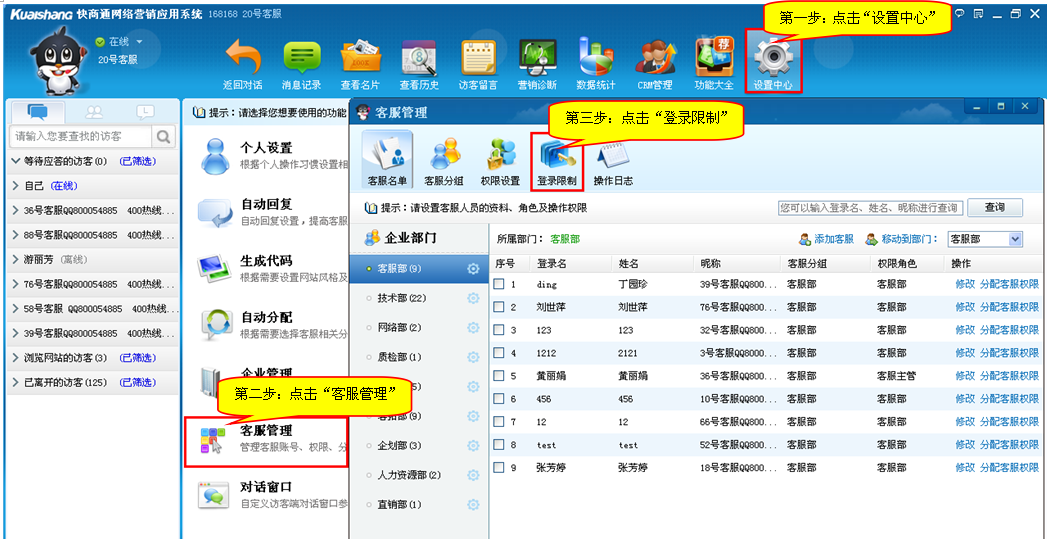Open CRM管理 icon in toolbar
This screenshot has width=1047, height=540.
(655, 59)
